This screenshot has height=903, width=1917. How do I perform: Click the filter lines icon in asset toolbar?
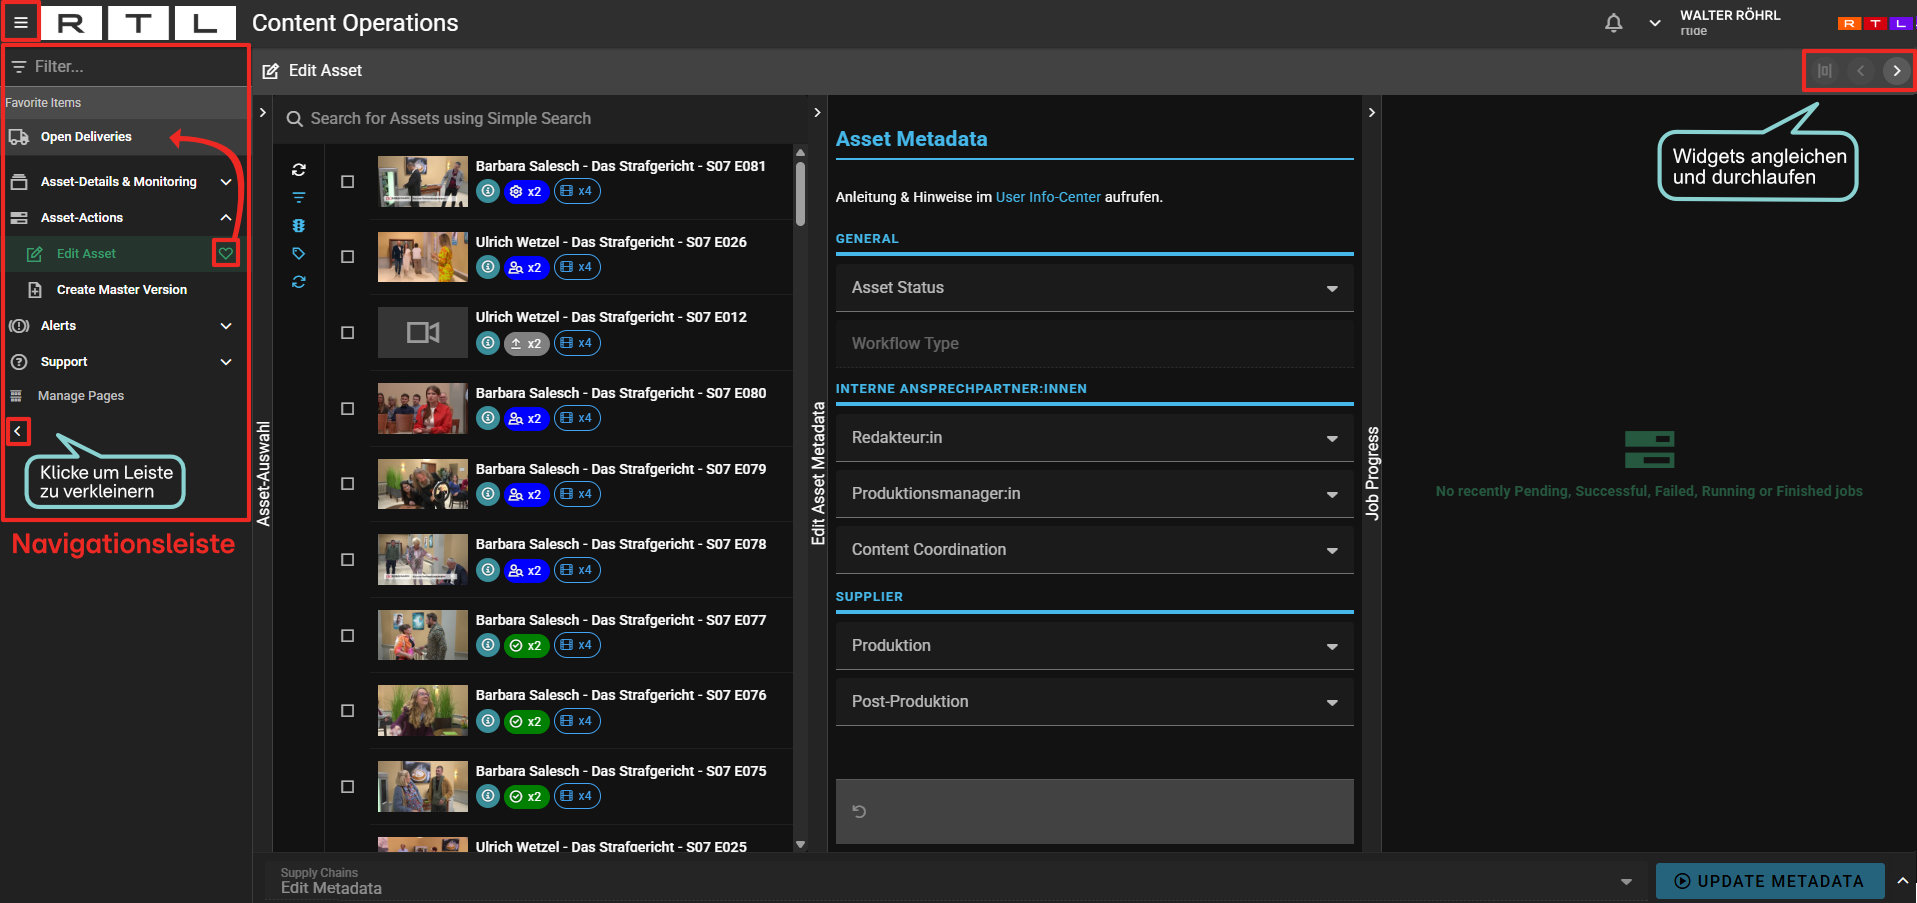[298, 198]
